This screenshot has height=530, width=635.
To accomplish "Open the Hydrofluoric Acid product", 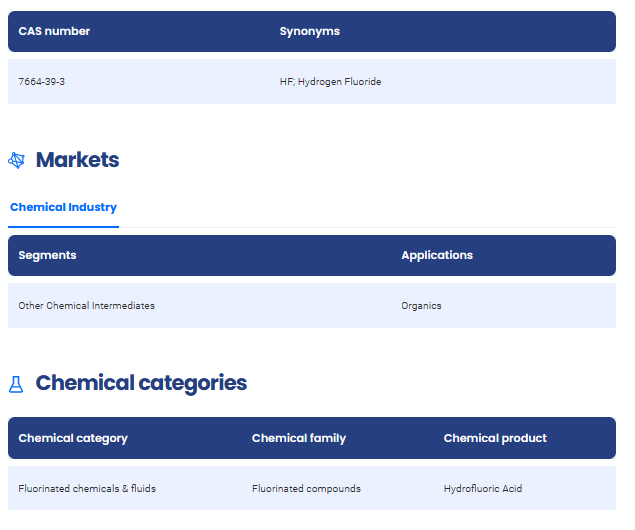I will pos(483,489).
